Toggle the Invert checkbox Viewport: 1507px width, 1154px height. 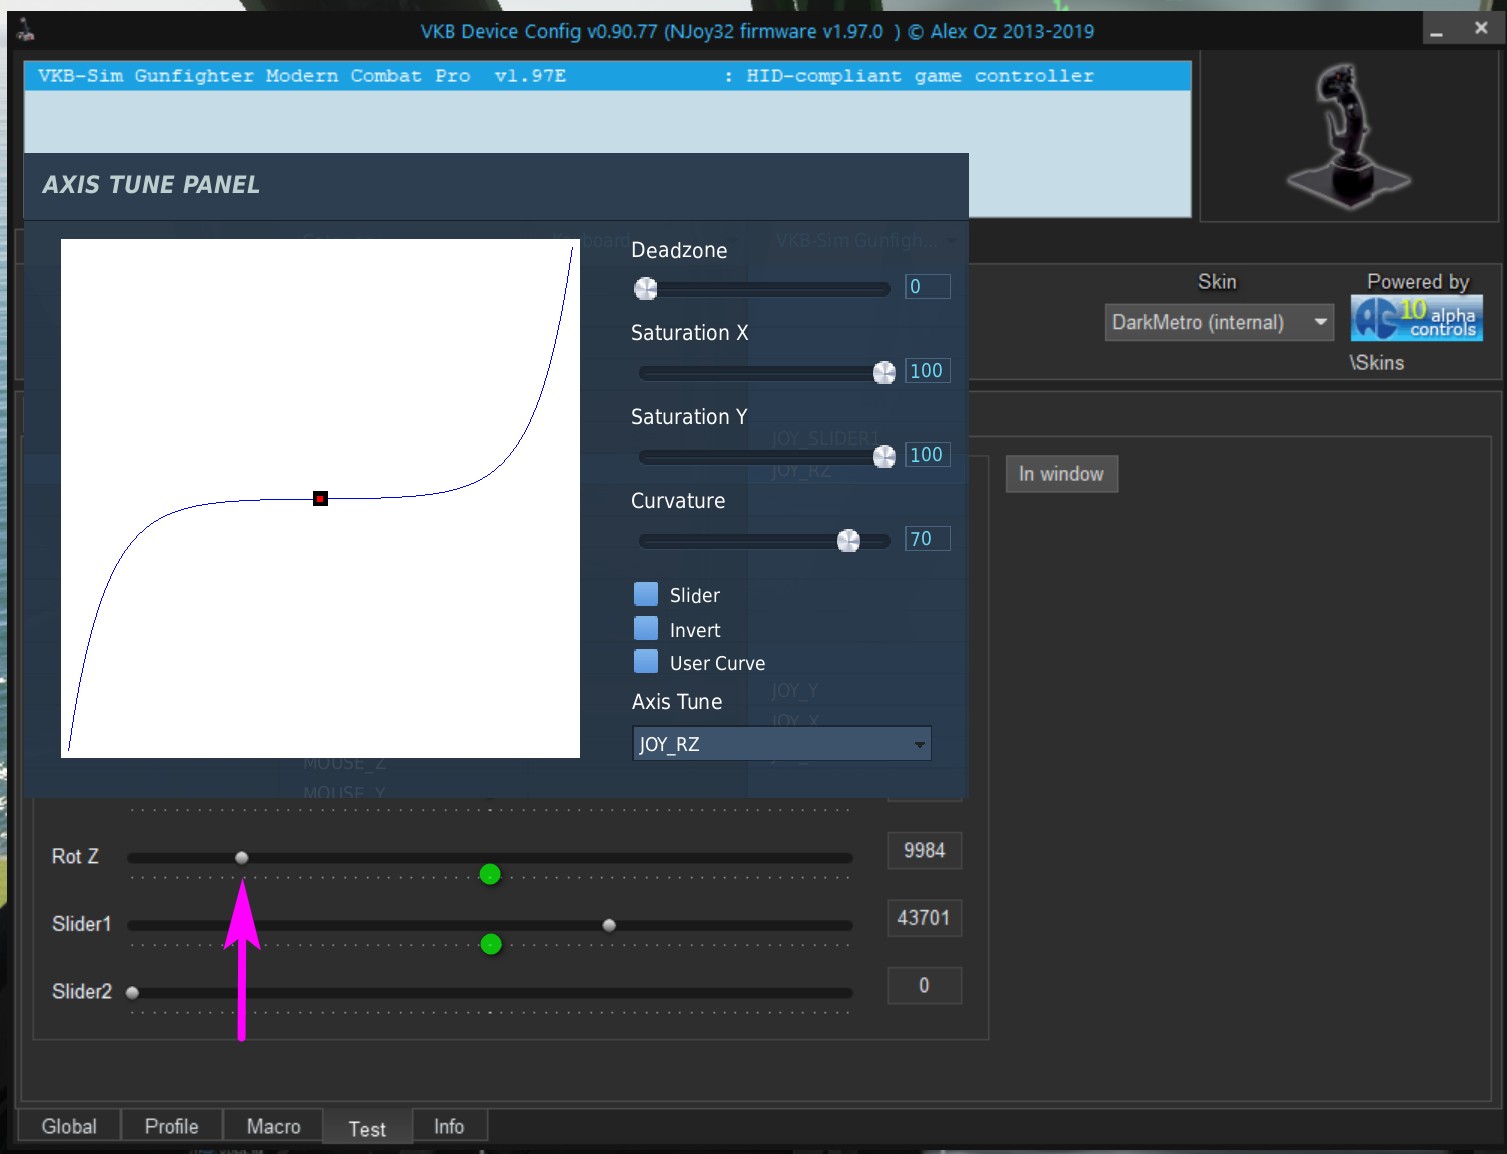646,629
